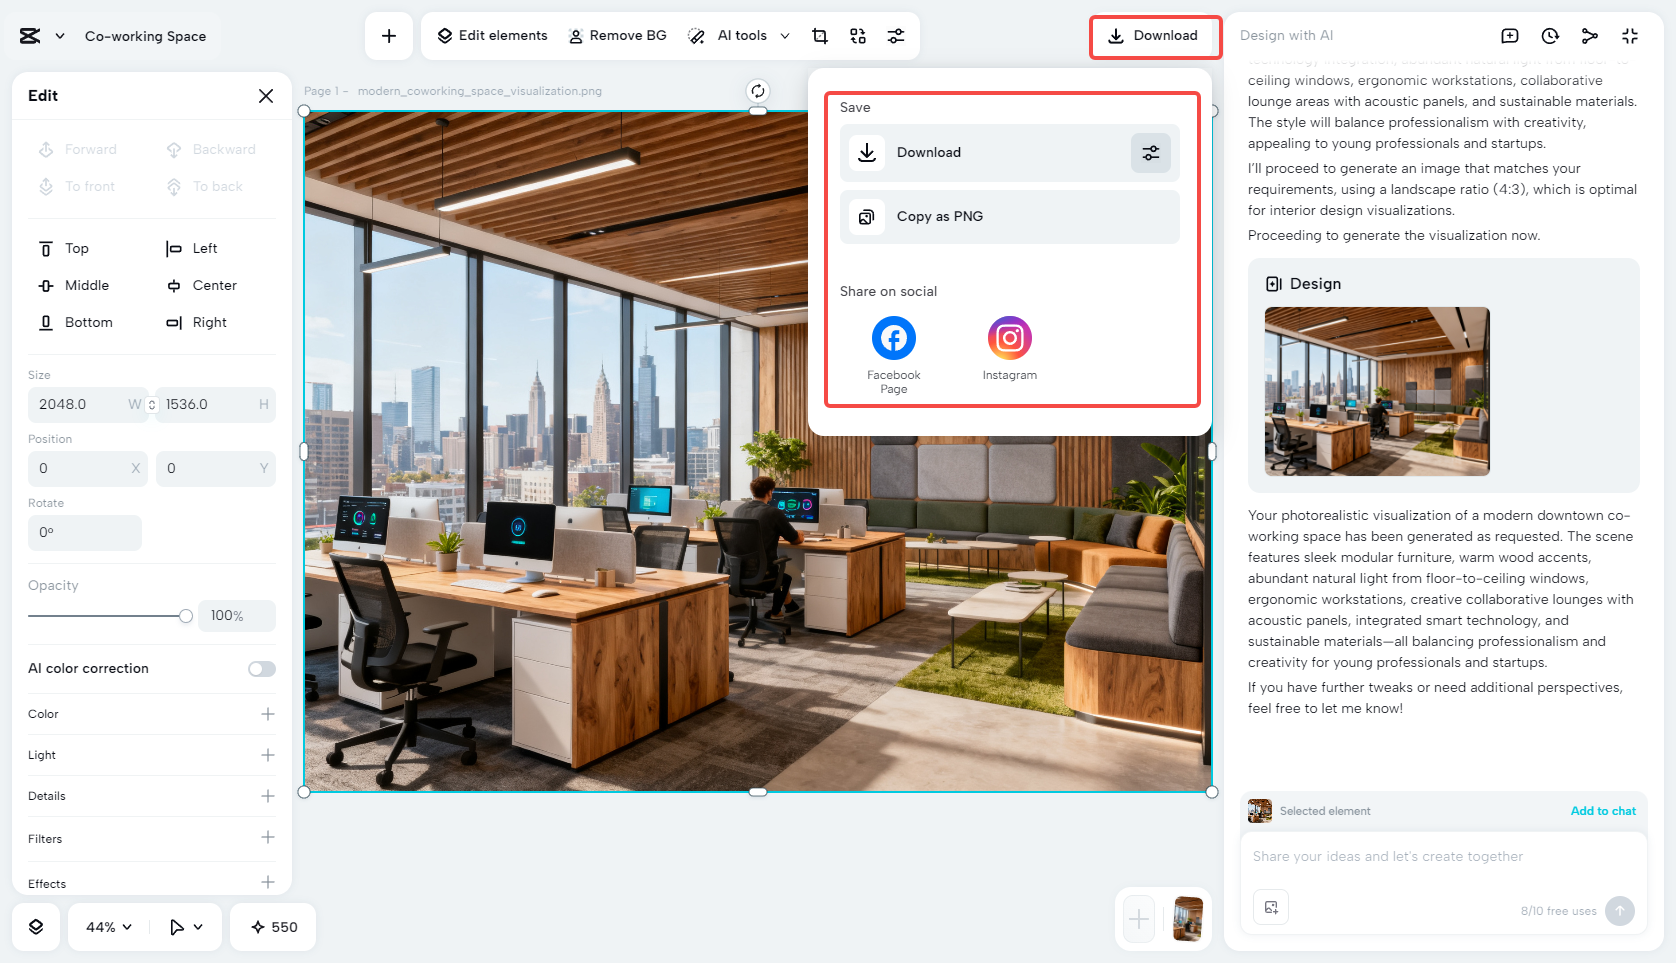The height and width of the screenshot is (963, 1676).
Task: Share to Instagram
Action: pos(1010,349)
